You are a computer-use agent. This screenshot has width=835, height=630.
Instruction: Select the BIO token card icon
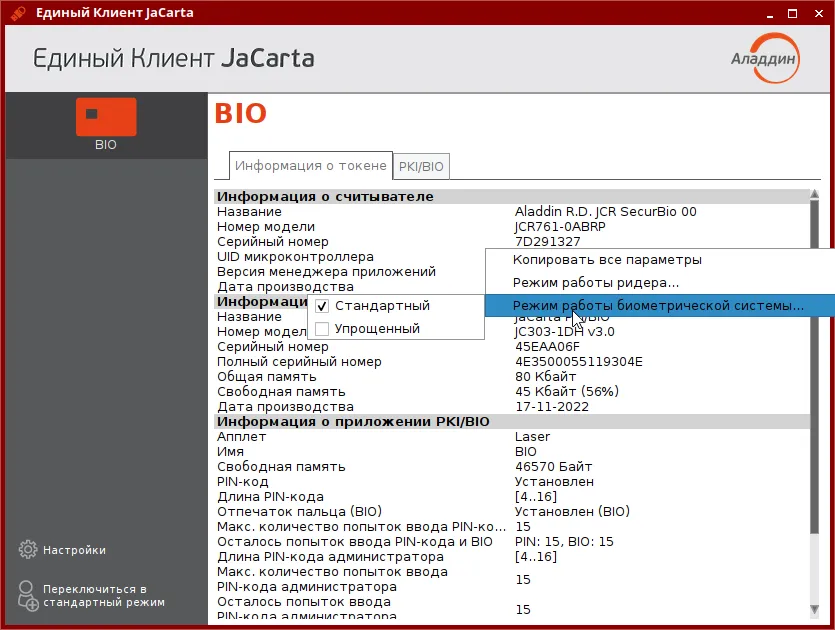pos(106,117)
